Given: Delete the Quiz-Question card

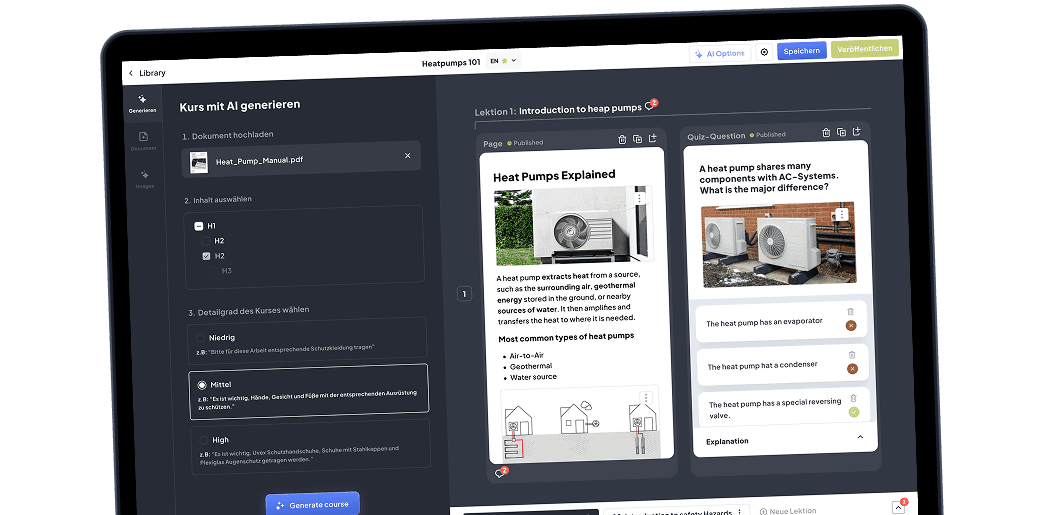Looking at the screenshot, I should click(826, 133).
